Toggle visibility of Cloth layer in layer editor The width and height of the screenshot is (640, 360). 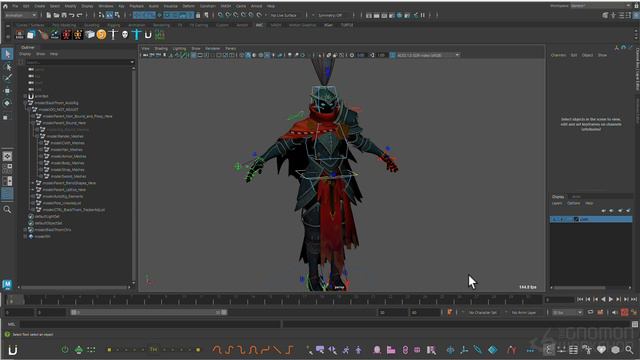553,219
